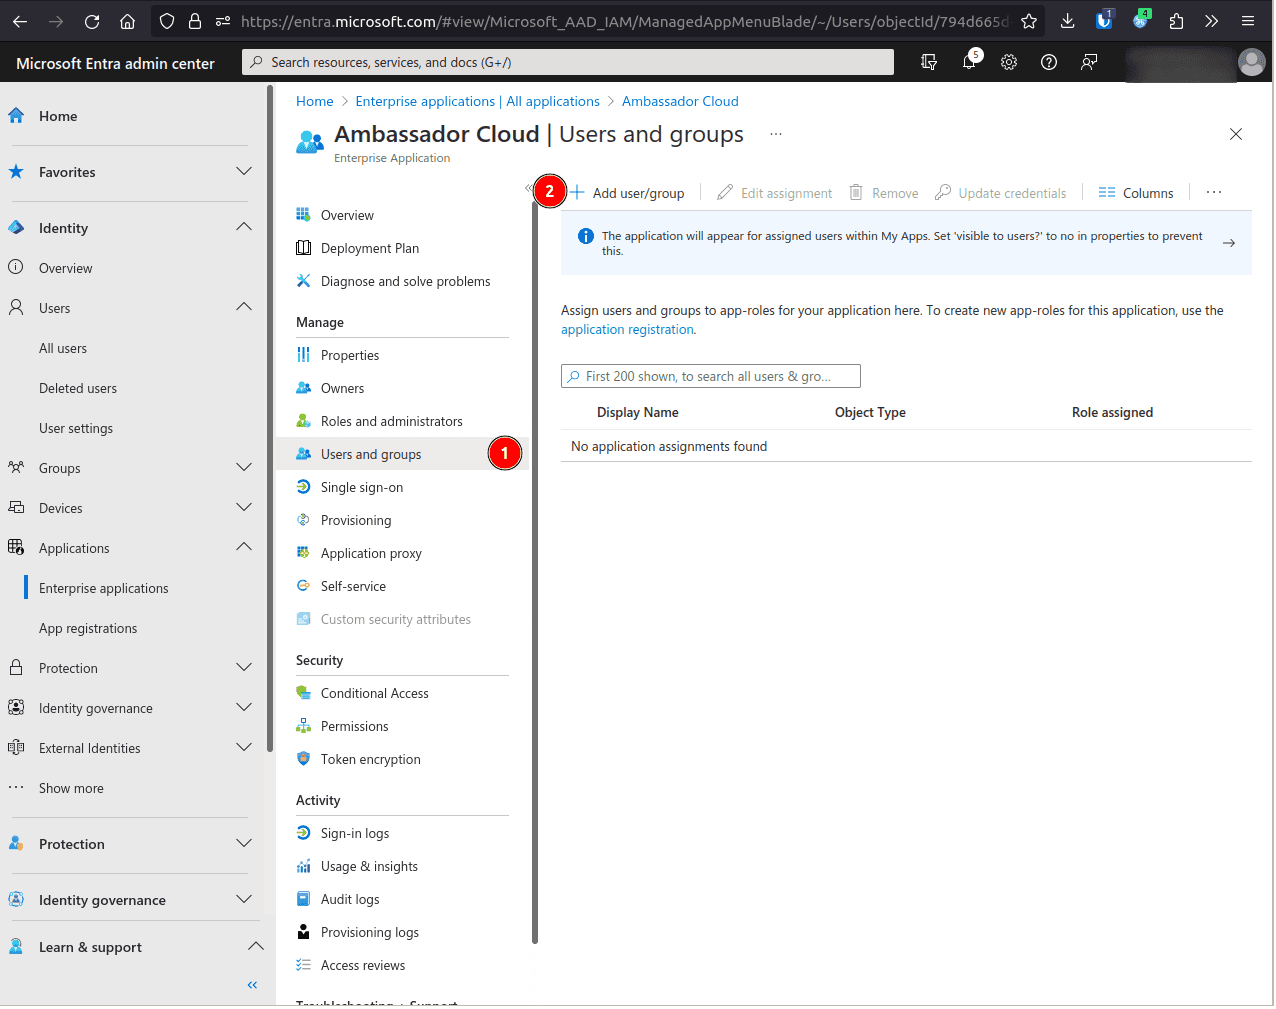Open the browser extensions puzzle icon

1176,21
